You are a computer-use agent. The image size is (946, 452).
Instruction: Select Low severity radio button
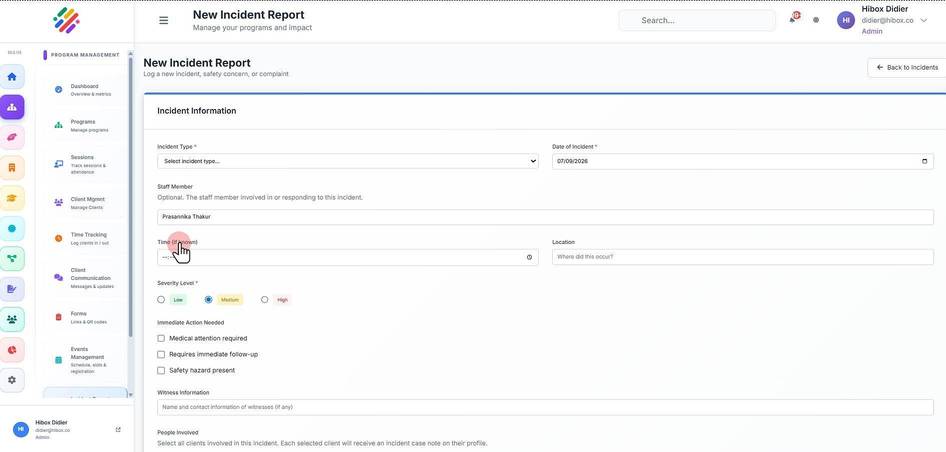pyautogui.click(x=161, y=299)
